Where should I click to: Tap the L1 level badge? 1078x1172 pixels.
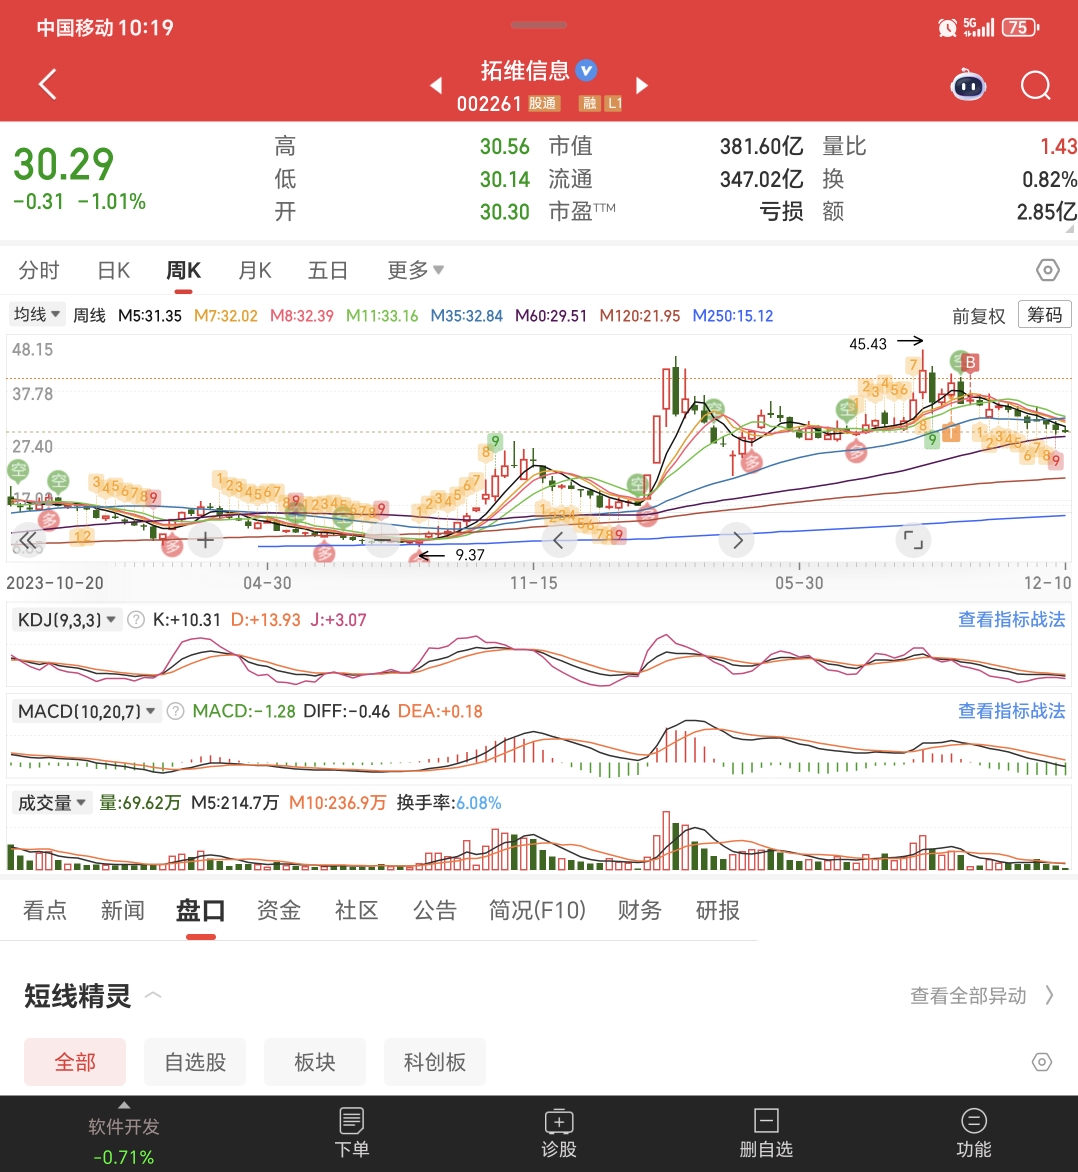pos(614,103)
